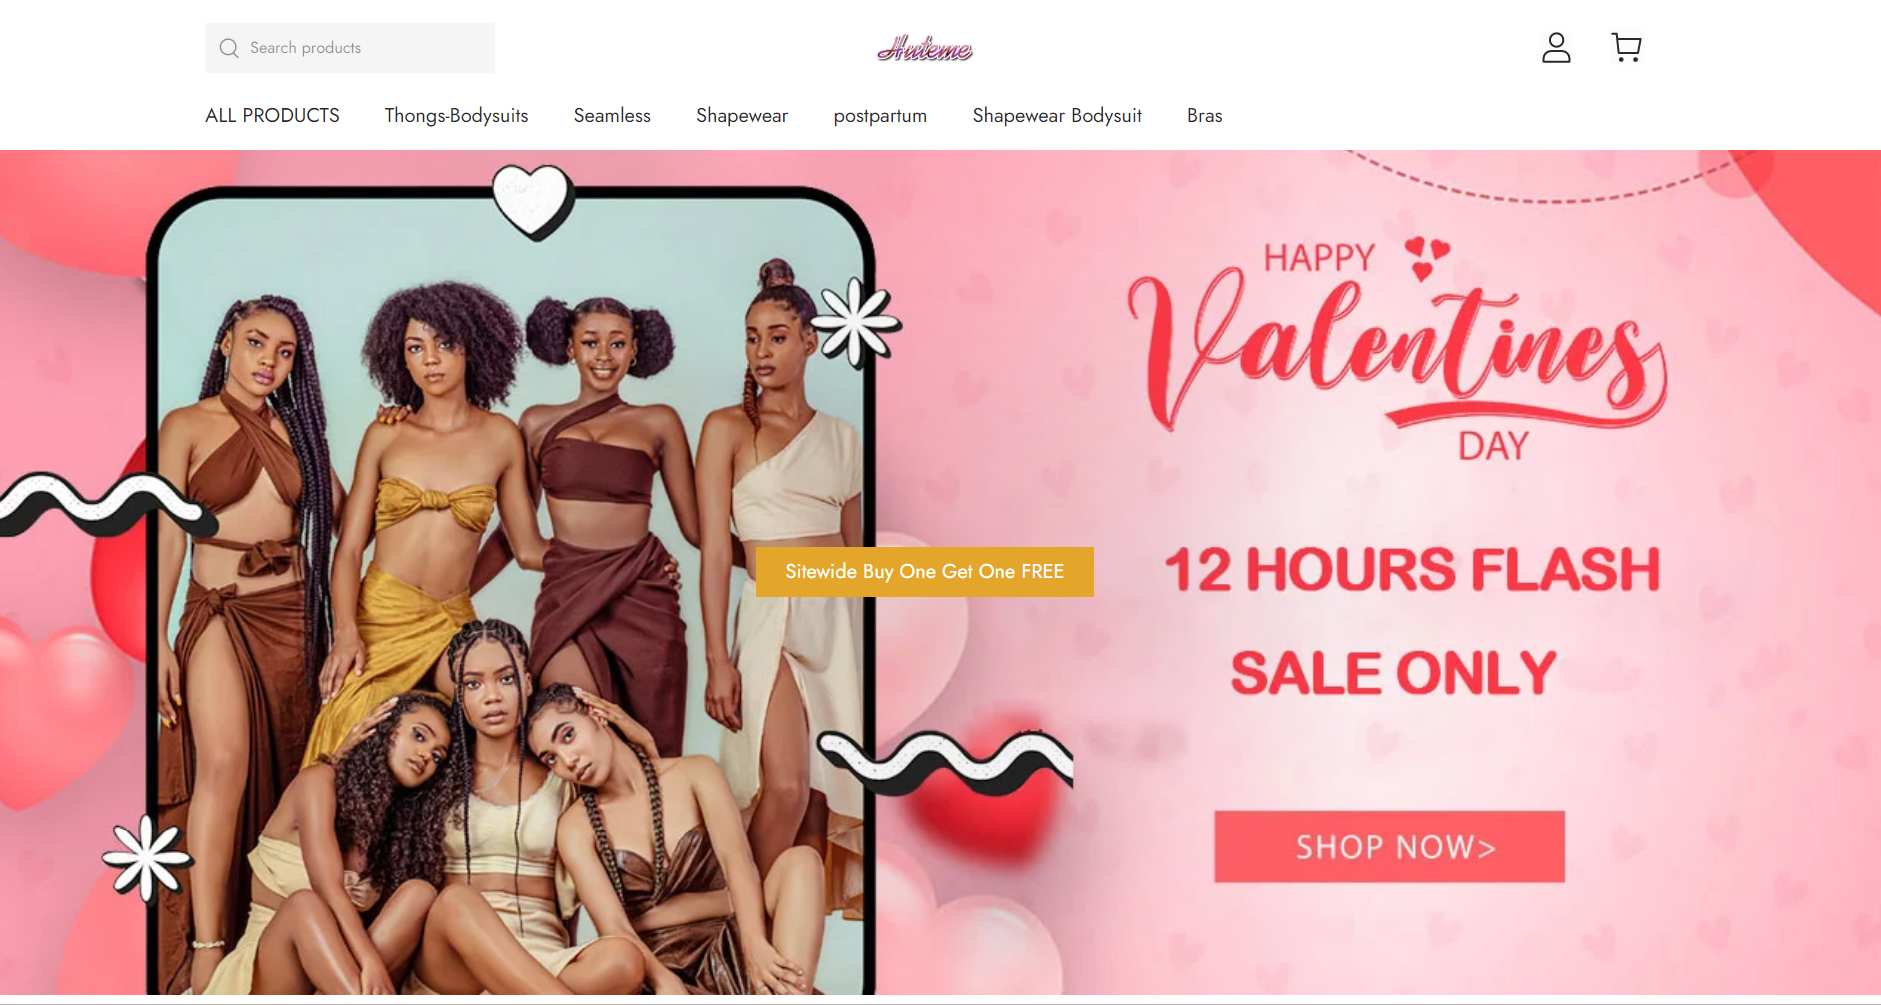Image resolution: width=1881 pixels, height=1005 pixels.
Task: Navigate to Shapewear Bodysuit
Action: click(x=1057, y=116)
